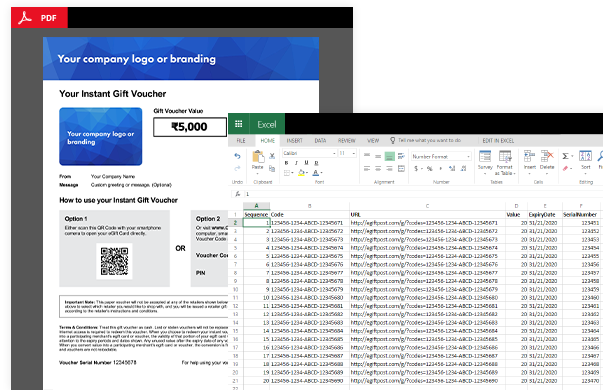Switch to the VIEW tab
The height and width of the screenshot is (390, 603).
tap(373, 140)
